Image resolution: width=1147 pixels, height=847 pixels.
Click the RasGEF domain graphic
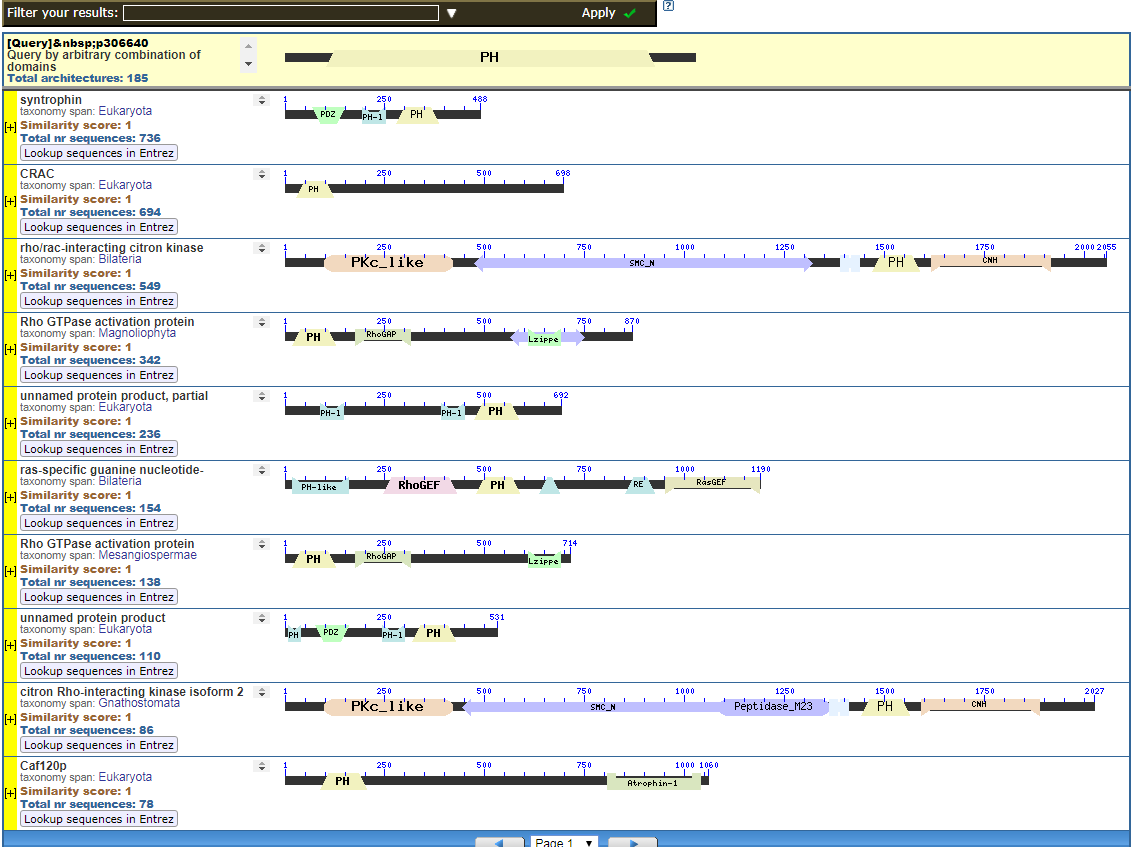click(x=710, y=482)
